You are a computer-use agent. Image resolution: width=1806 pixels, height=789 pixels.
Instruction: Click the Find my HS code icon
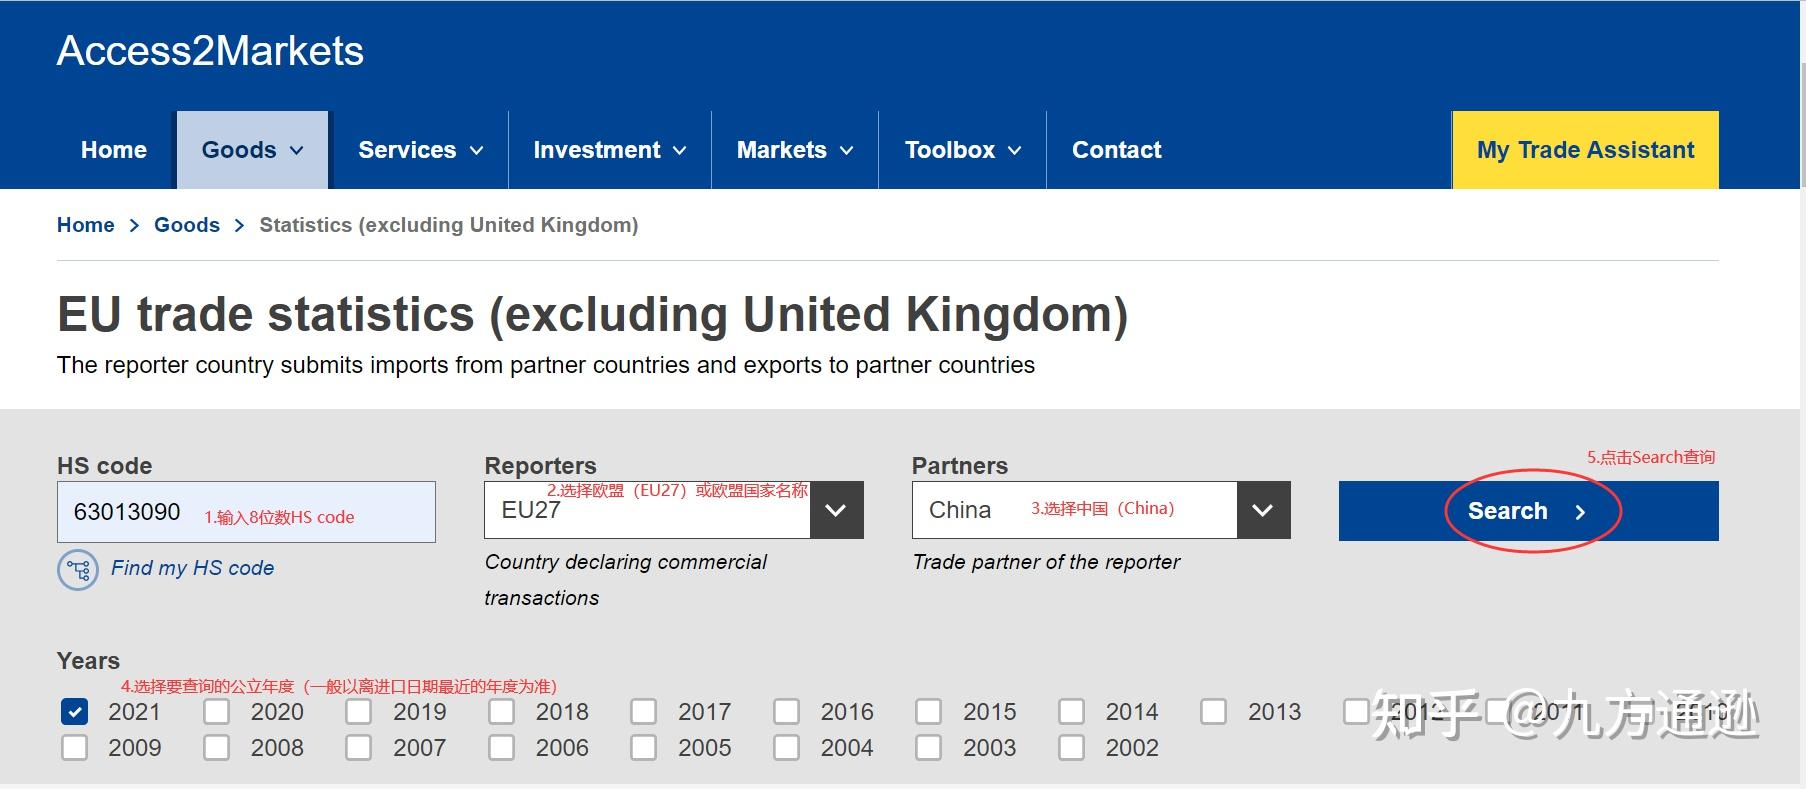pyautogui.click(x=78, y=570)
